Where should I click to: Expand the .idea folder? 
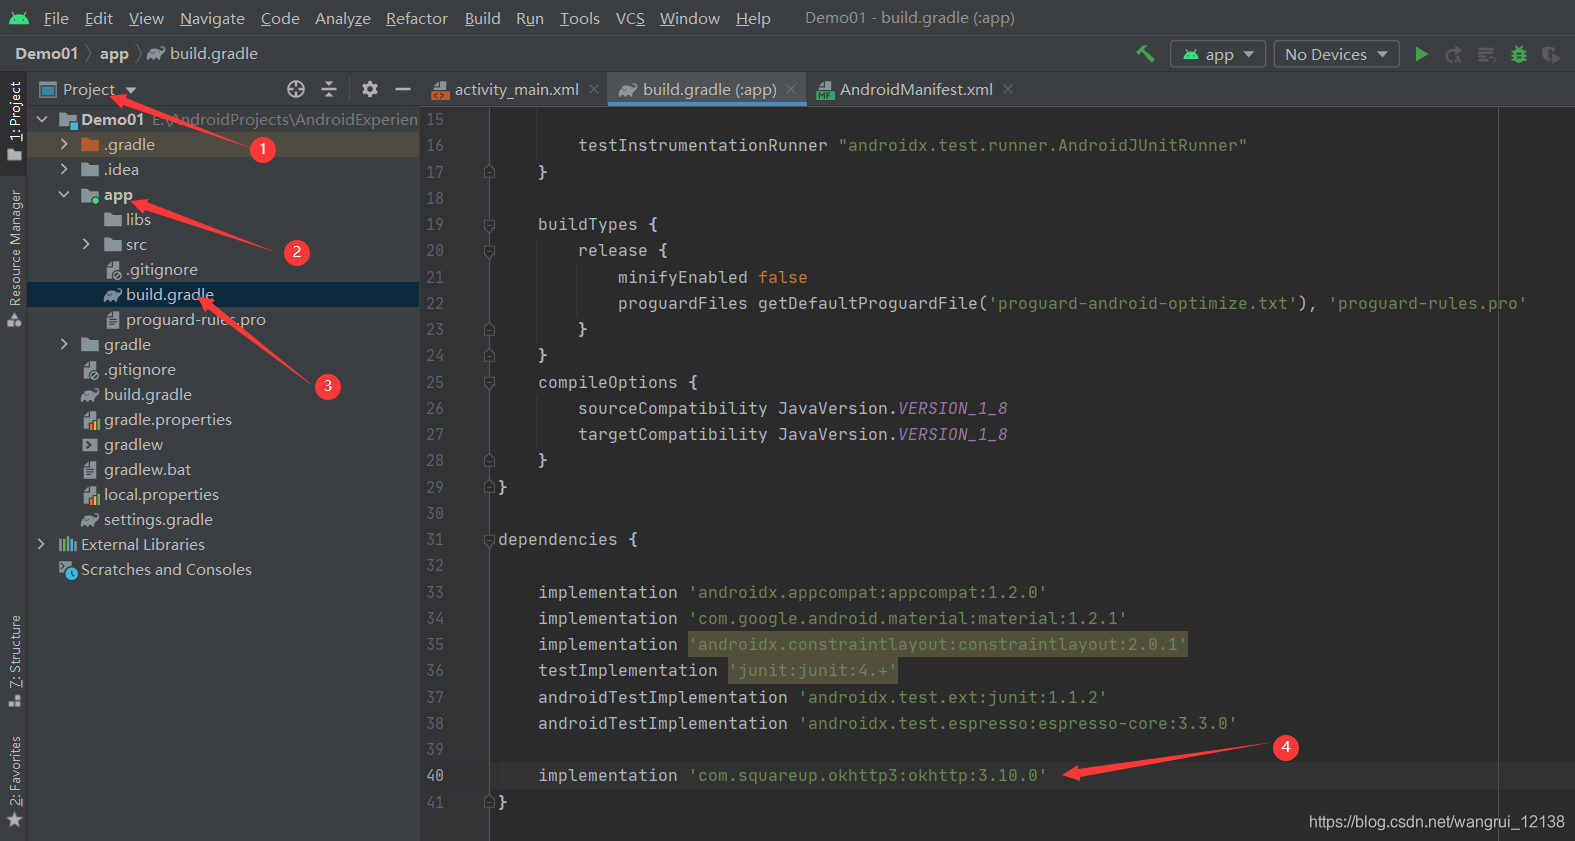pos(64,169)
